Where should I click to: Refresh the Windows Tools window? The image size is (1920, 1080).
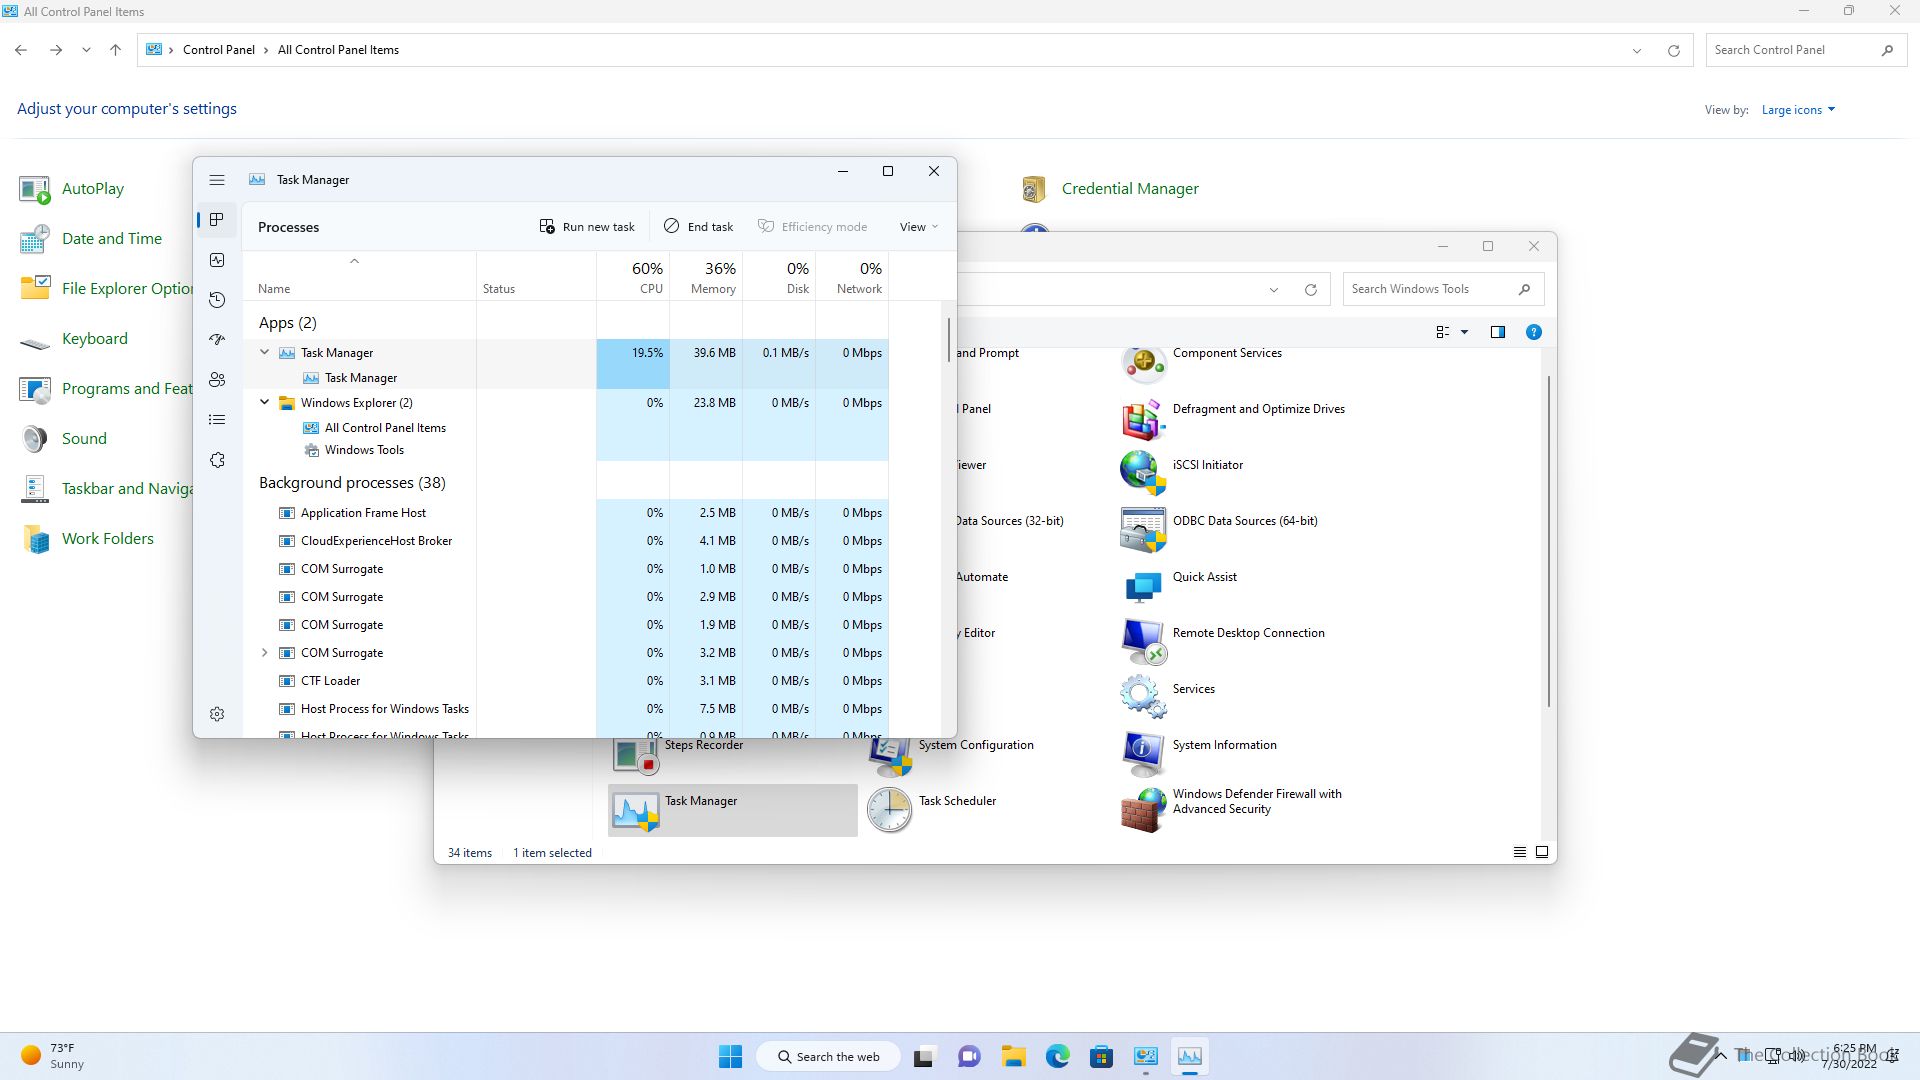pyautogui.click(x=1310, y=289)
